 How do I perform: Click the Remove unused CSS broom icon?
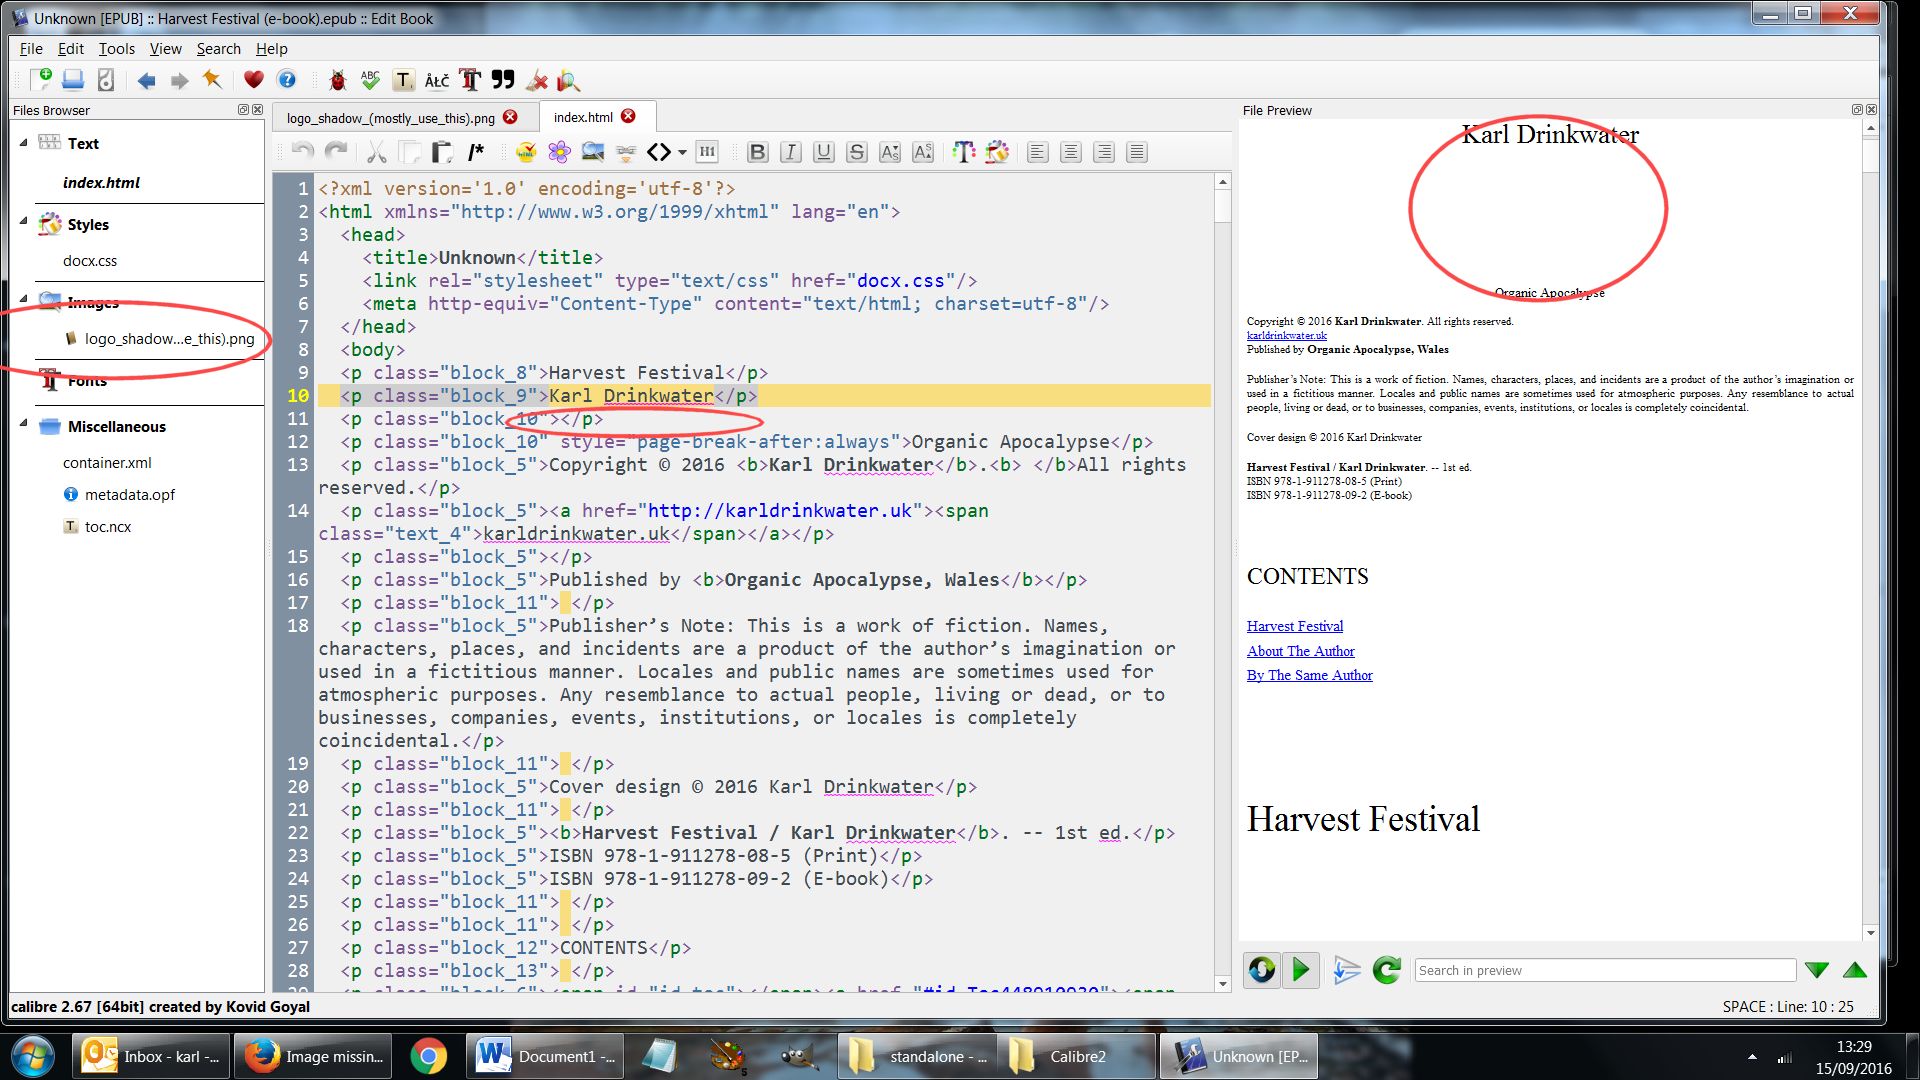coord(537,80)
